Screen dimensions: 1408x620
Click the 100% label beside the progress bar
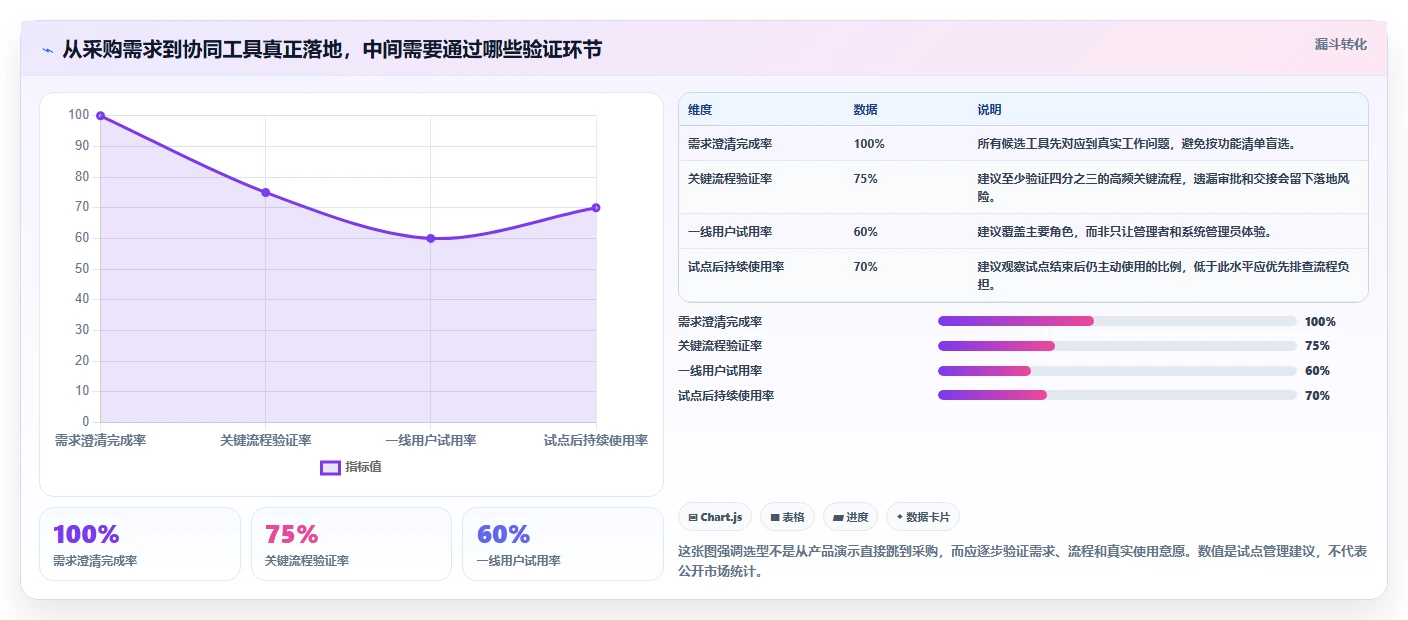pos(1320,322)
